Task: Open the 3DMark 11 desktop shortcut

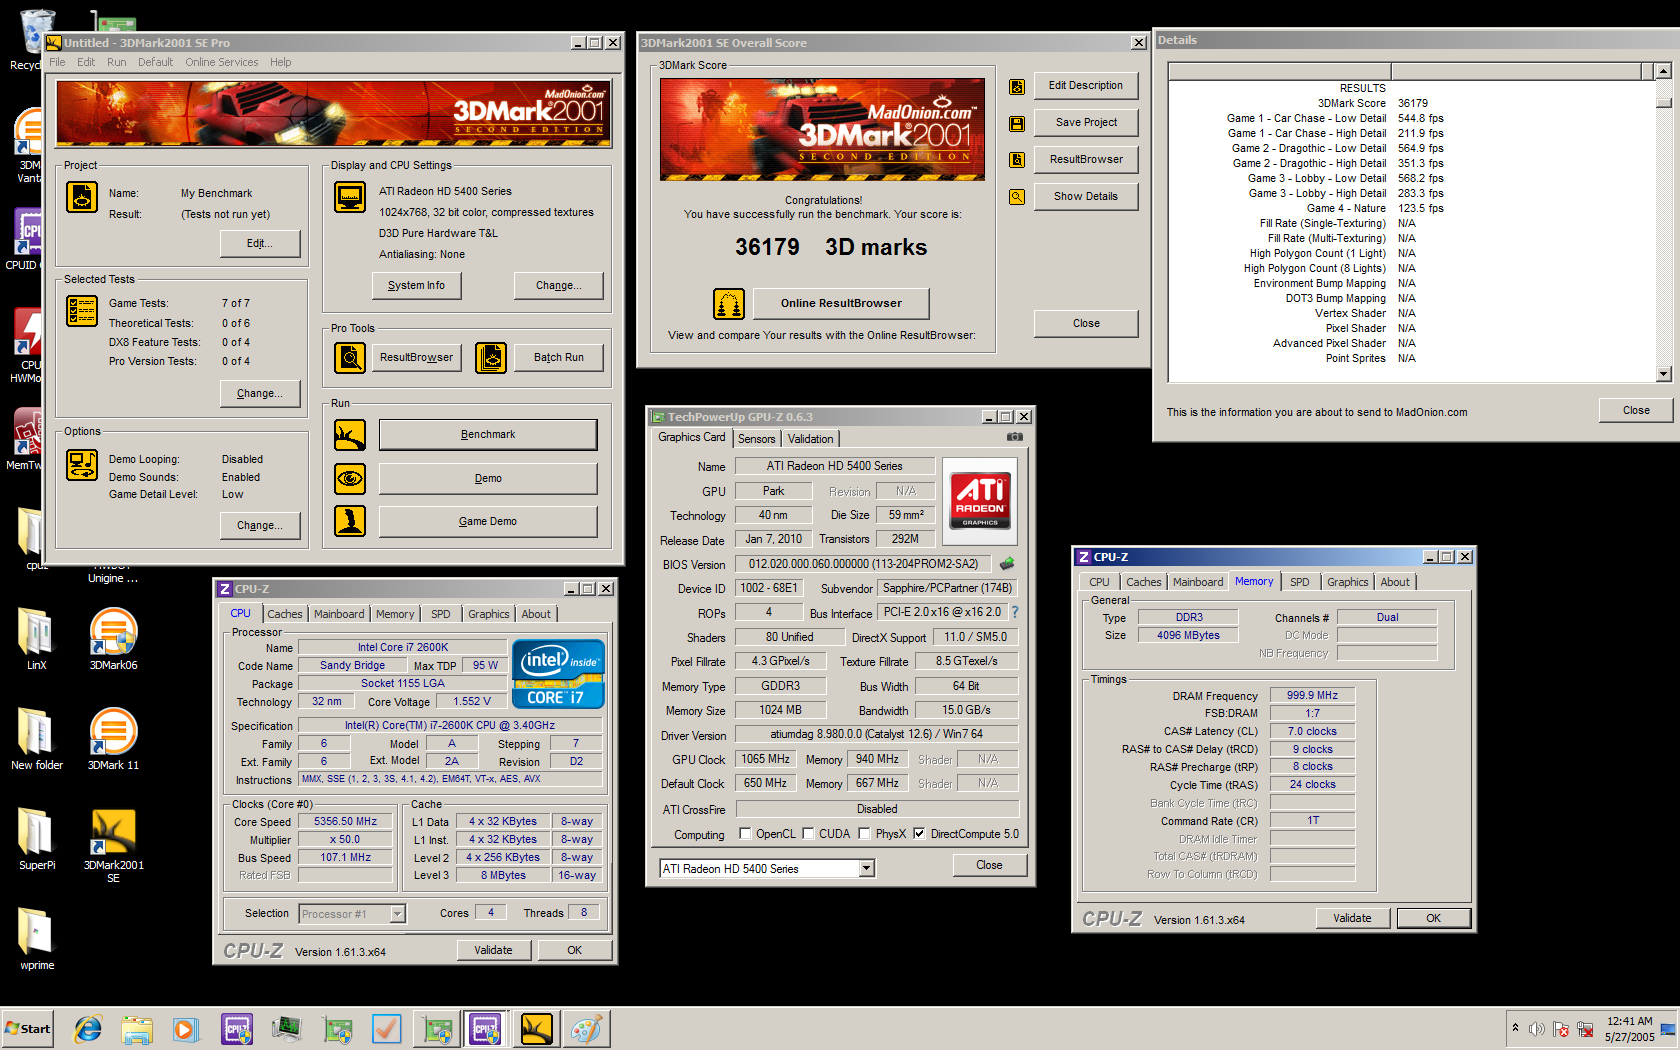Action: (113, 739)
